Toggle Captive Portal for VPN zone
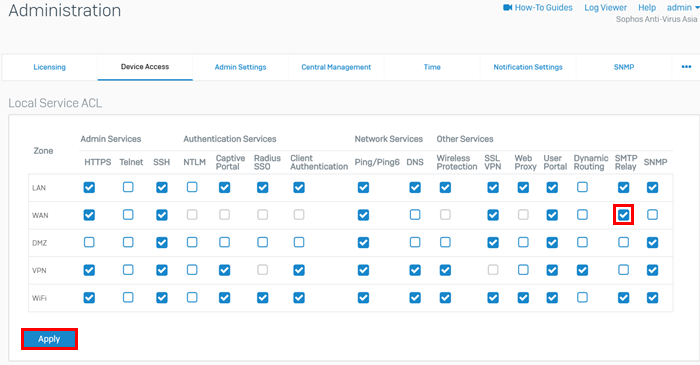700x365 pixels. [x=225, y=270]
